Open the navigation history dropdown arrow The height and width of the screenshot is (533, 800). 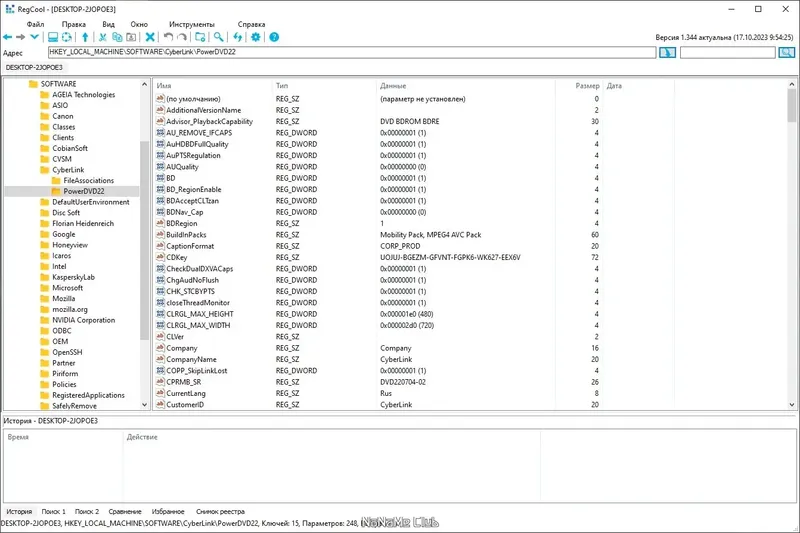click(34, 37)
